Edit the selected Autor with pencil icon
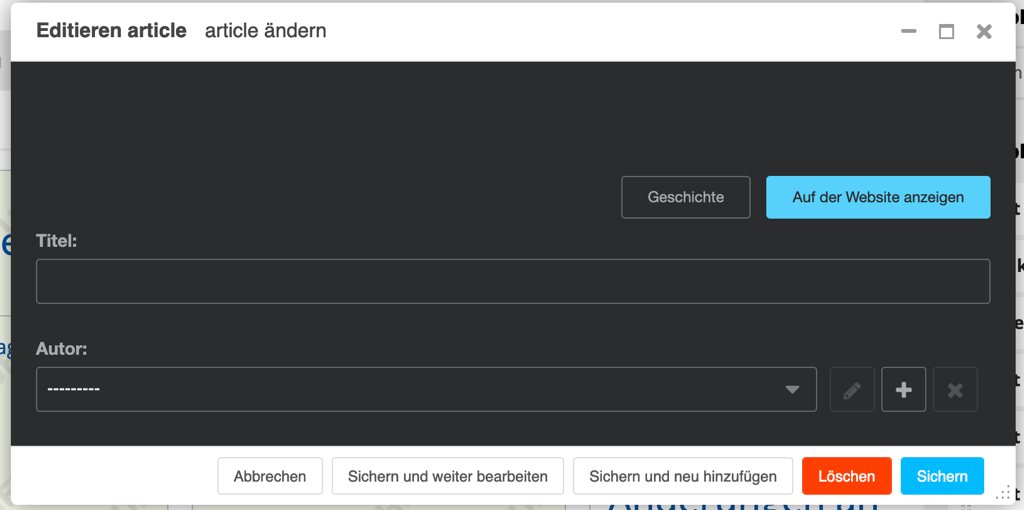The width and height of the screenshot is (1024, 510). (x=852, y=390)
